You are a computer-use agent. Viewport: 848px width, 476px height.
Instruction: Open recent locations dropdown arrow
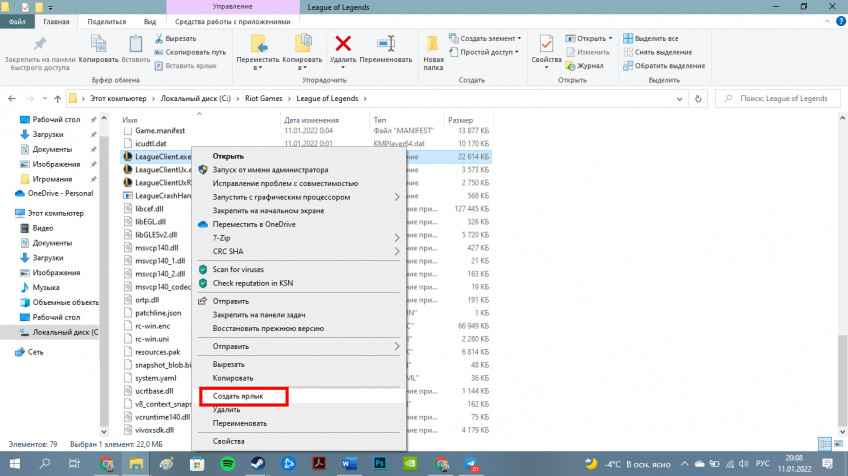click(x=44, y=98)
